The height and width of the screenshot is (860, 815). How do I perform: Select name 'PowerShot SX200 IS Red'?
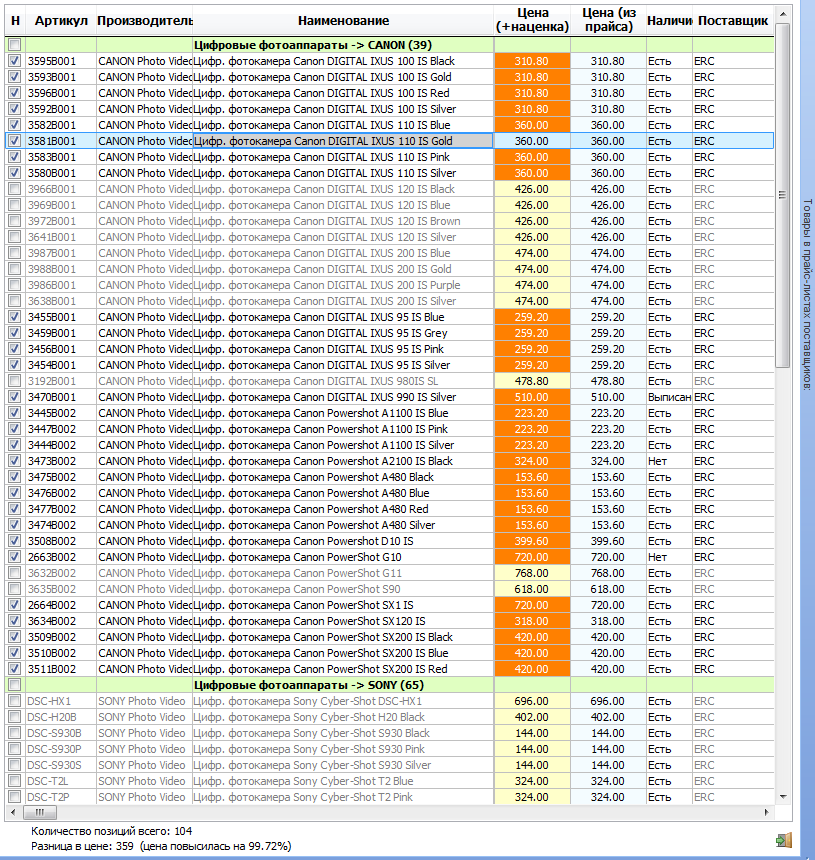(x=343, y=669)
